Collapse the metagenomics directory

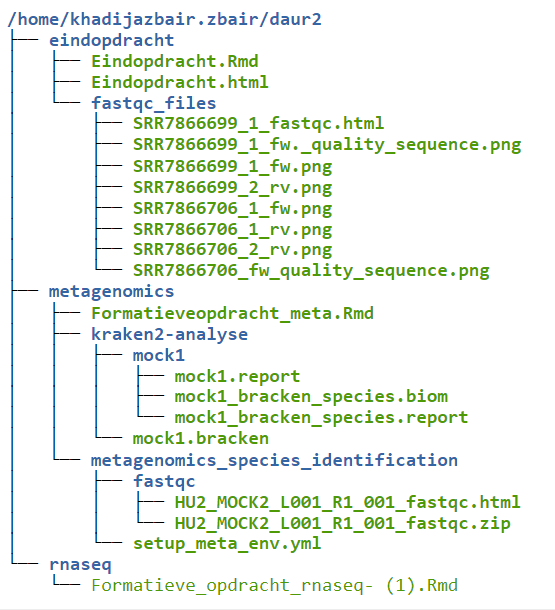[111, 291]
